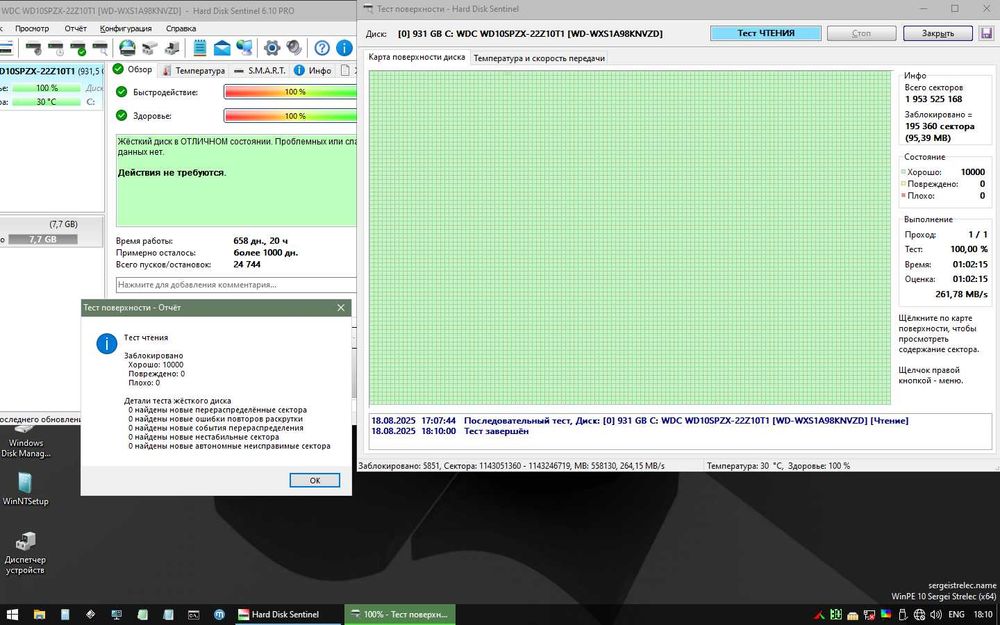Click OK in the surface test report
This screenshot has height=625, width=1000.
[314, 480]
